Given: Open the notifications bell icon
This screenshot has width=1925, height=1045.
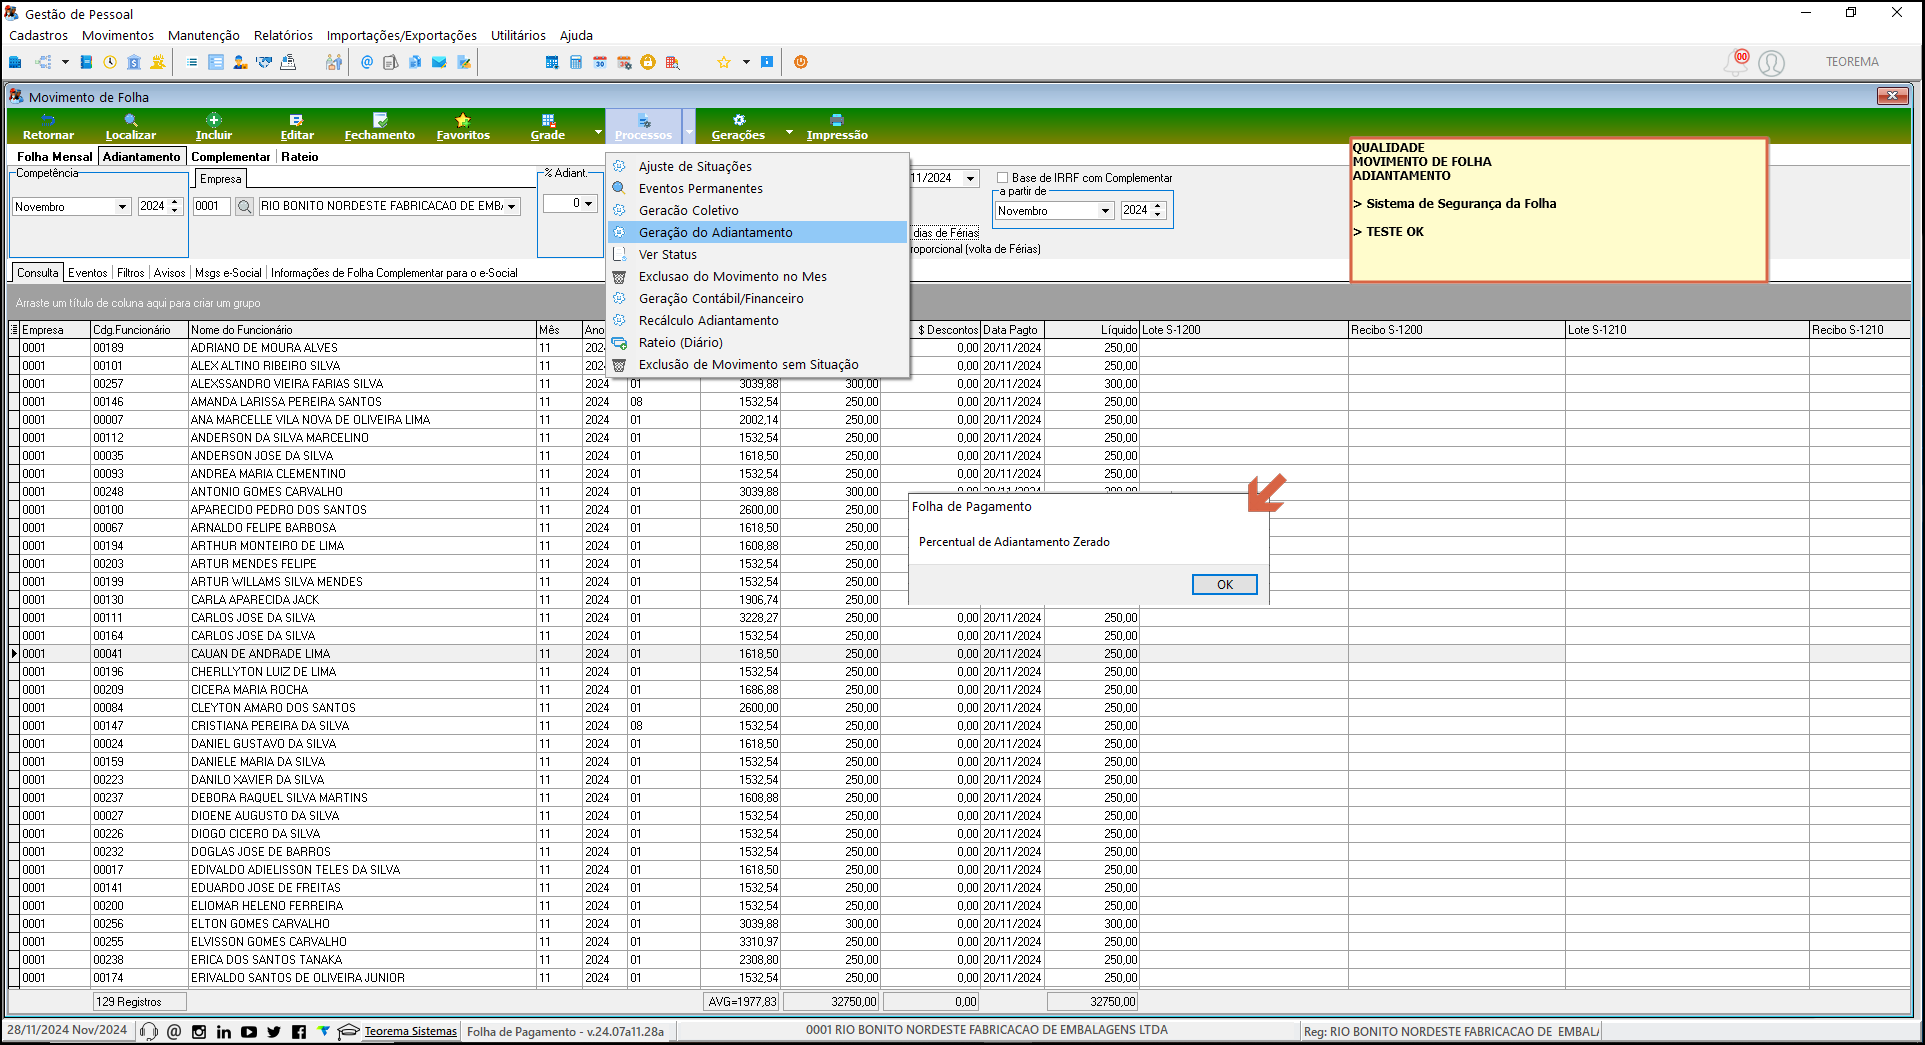Looking at the screenshot, I should pos(1736,62).
